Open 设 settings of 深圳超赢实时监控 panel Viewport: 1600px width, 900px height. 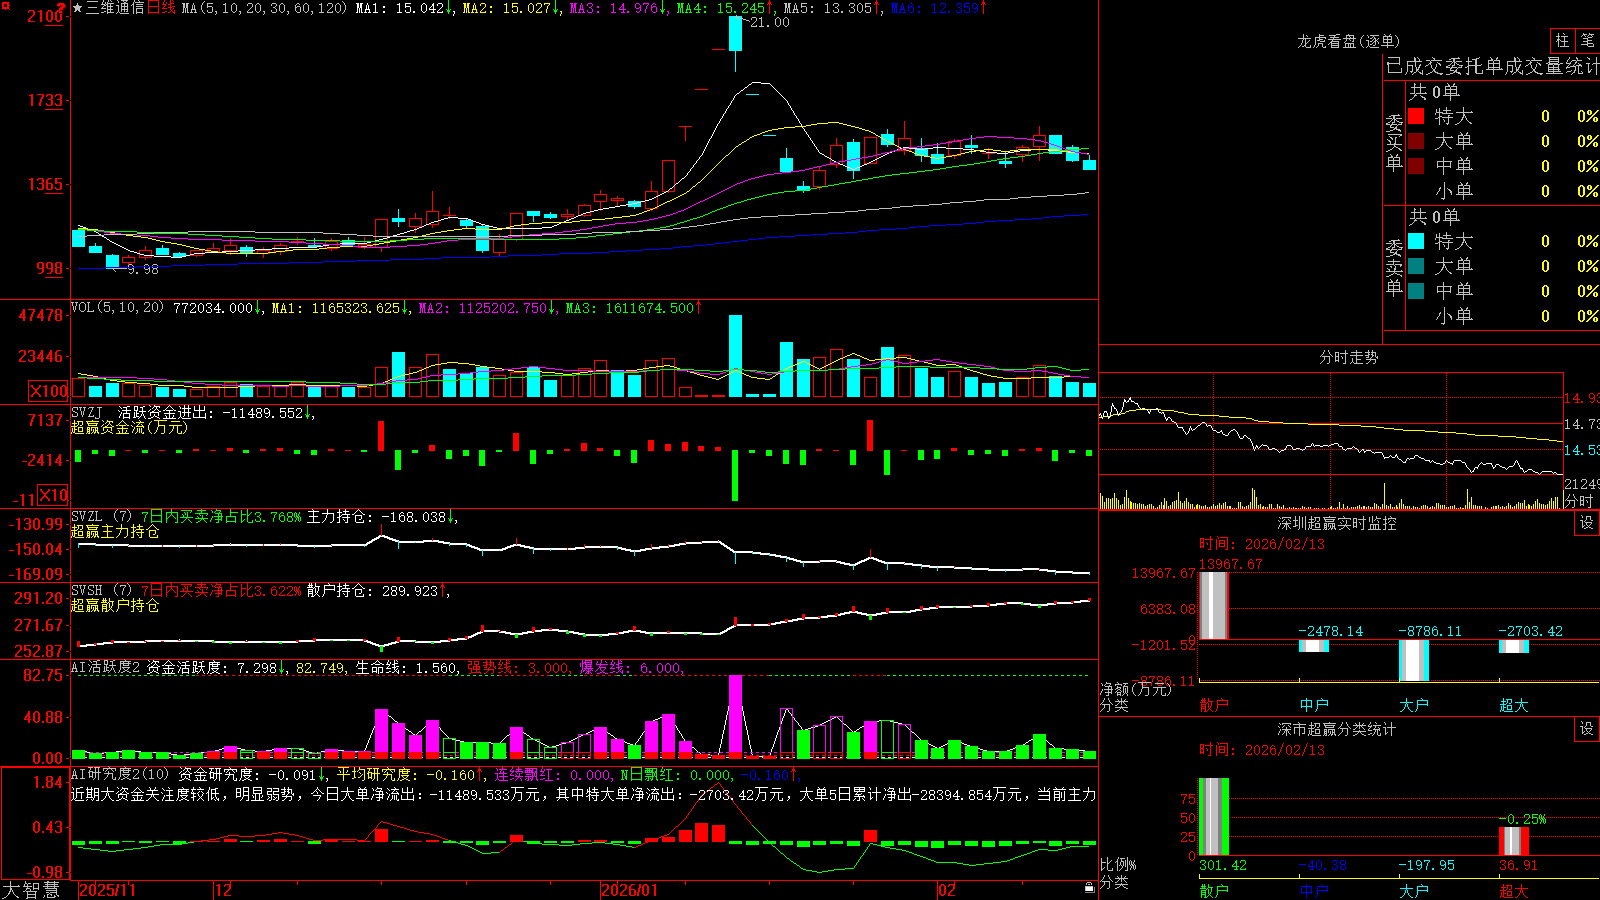pos(1587,523)
